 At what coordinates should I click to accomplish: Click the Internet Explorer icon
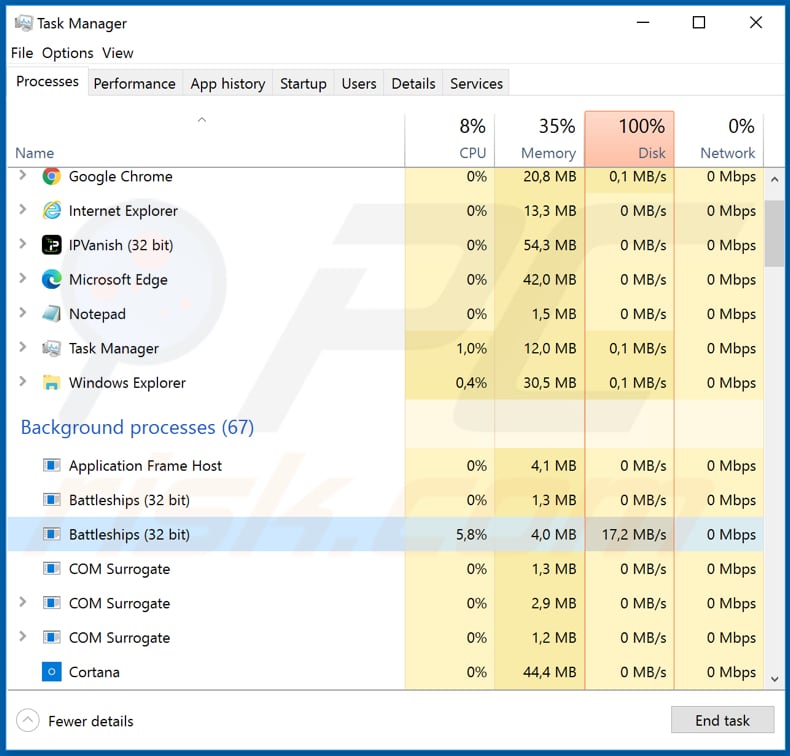point(51,211)
